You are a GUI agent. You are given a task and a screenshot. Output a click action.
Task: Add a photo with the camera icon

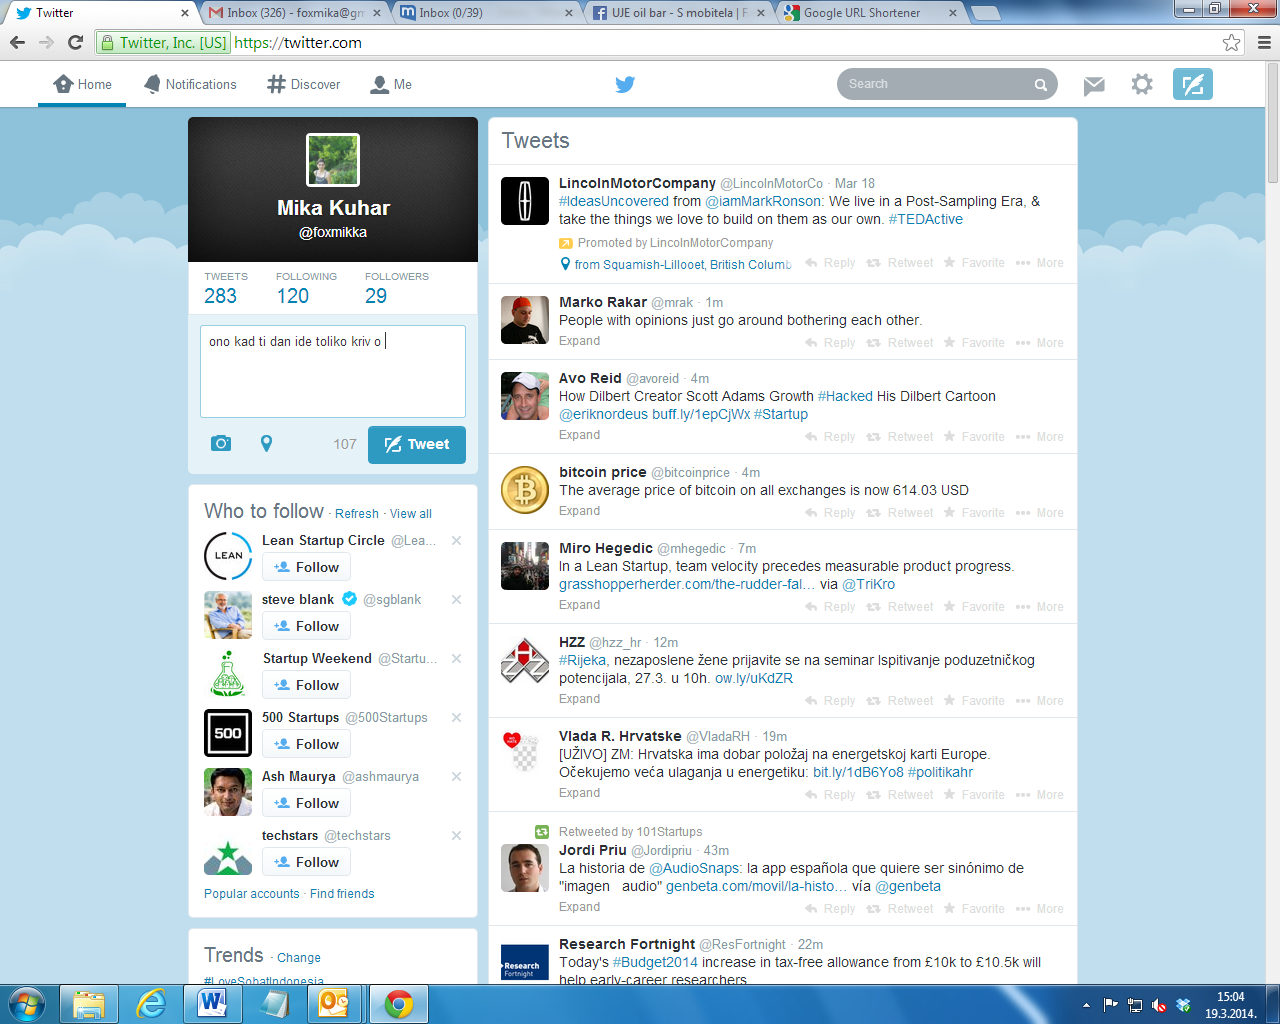(221, 443)
